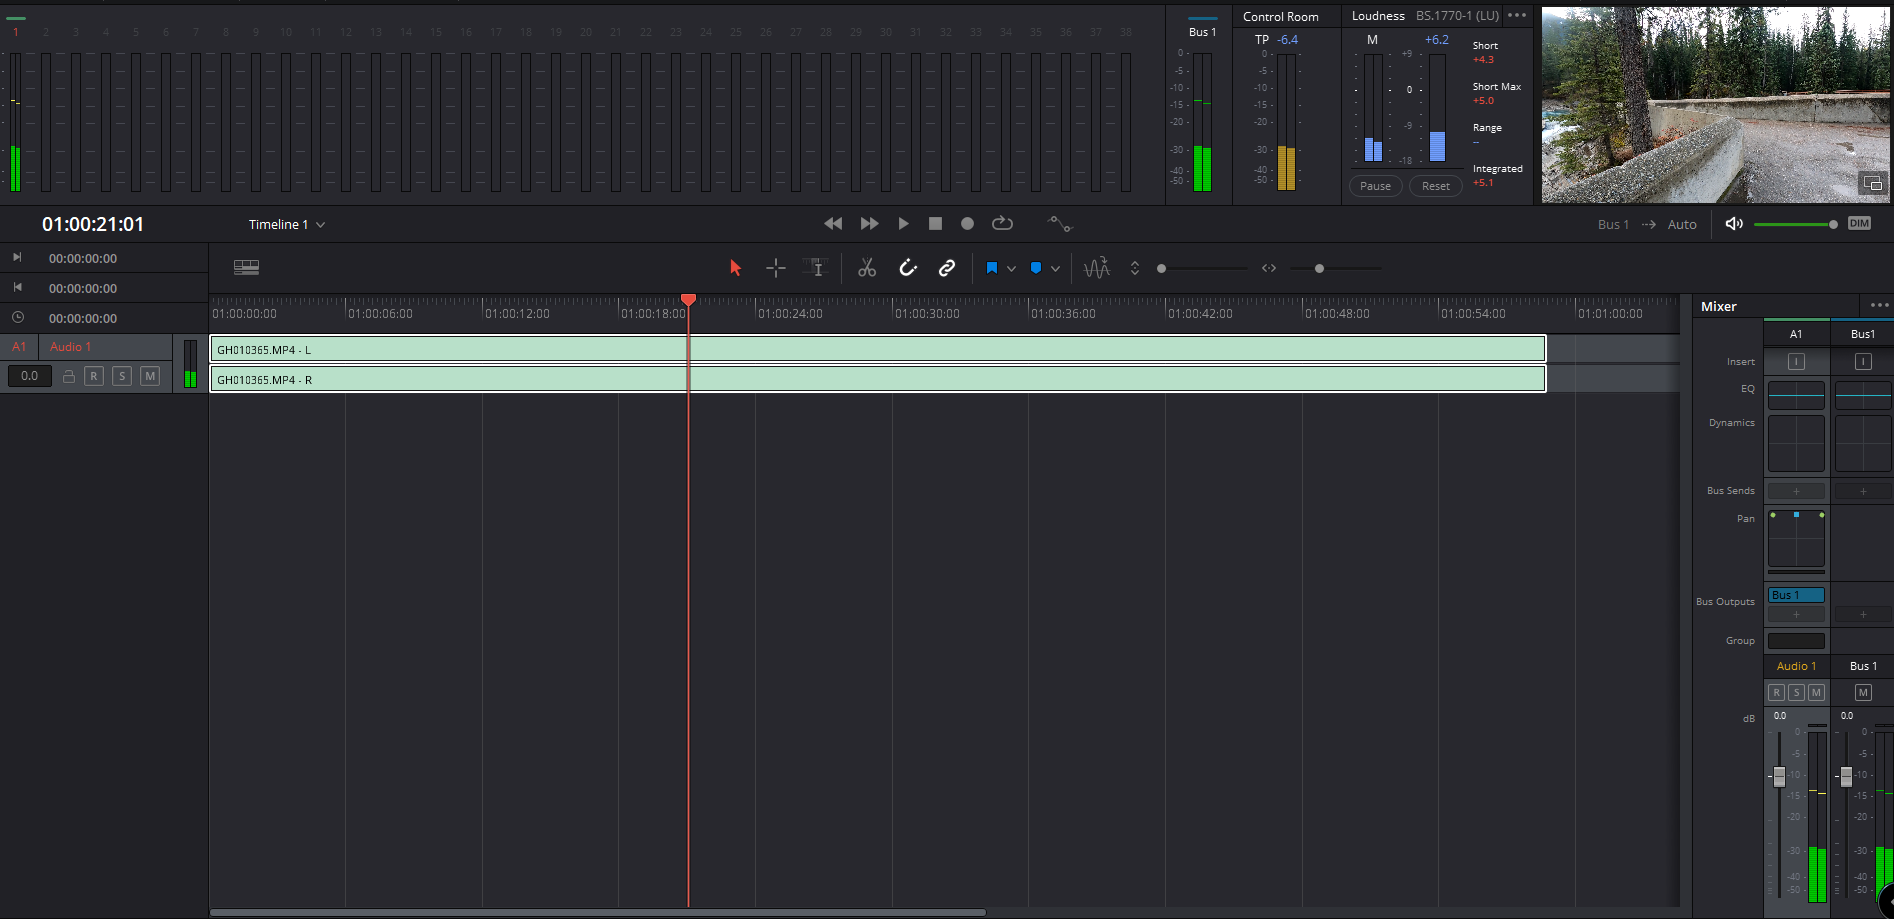Open the A1 Pan control in Mixer
The image size is (1894, 919).
[1796, 539]
